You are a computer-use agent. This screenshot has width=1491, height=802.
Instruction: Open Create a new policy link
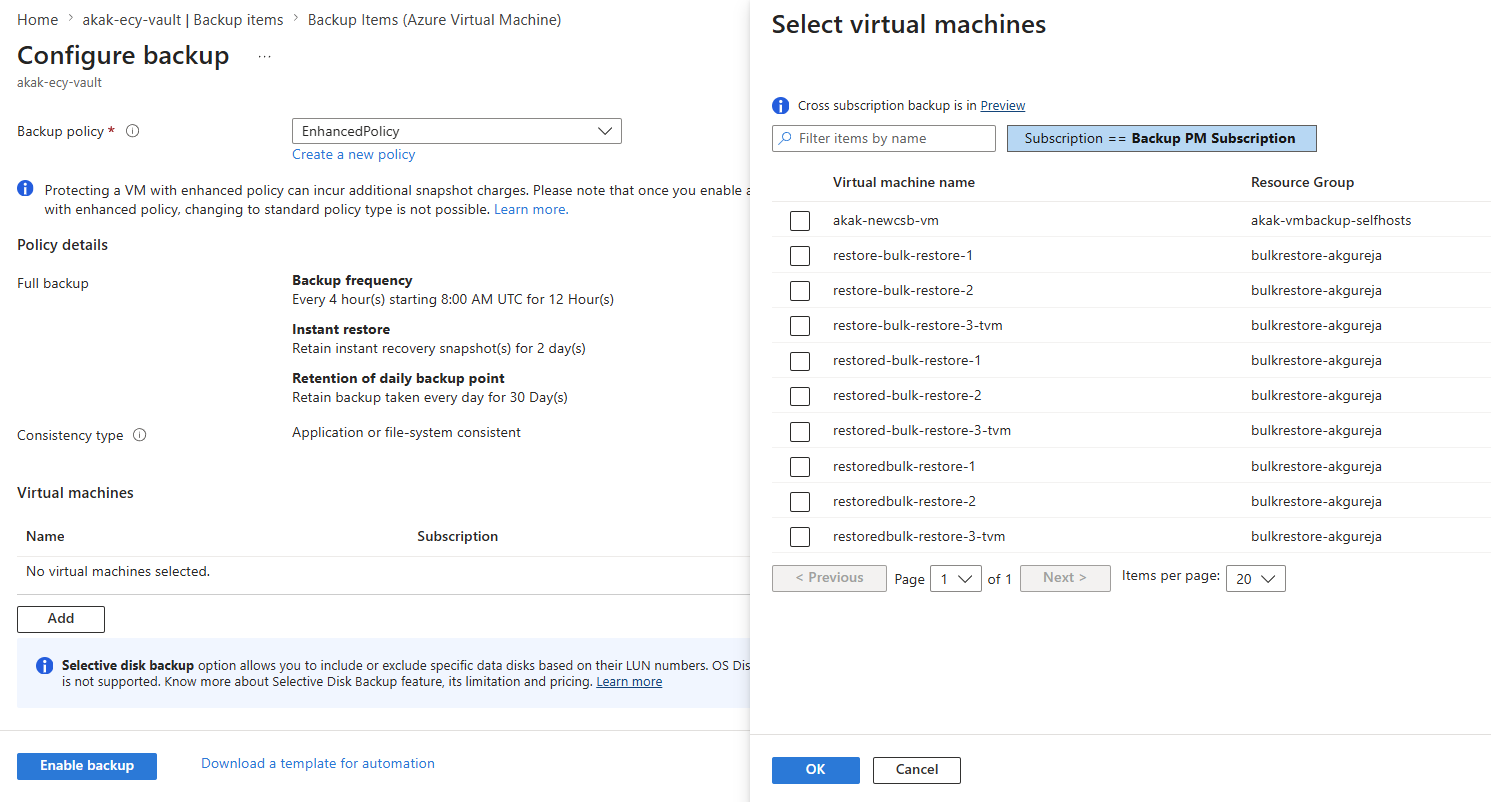pos(354,154)
